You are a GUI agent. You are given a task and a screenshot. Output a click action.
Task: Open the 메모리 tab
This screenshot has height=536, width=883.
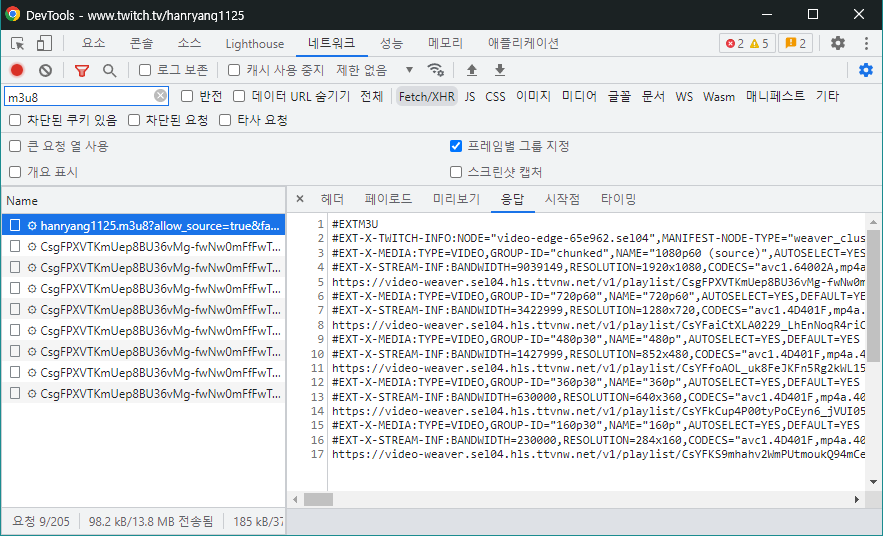445,43
